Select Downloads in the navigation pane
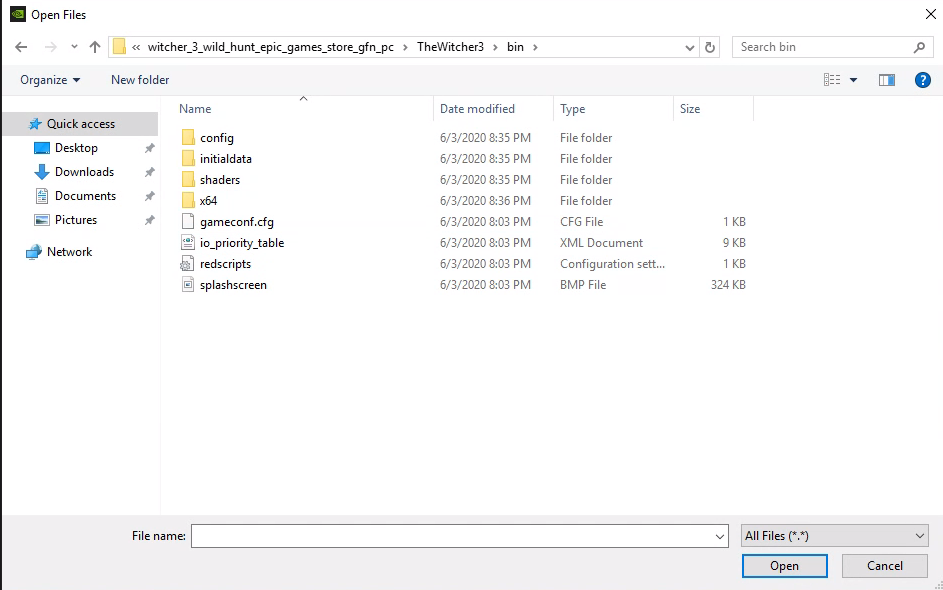943x590 pixels. (84, 172)
